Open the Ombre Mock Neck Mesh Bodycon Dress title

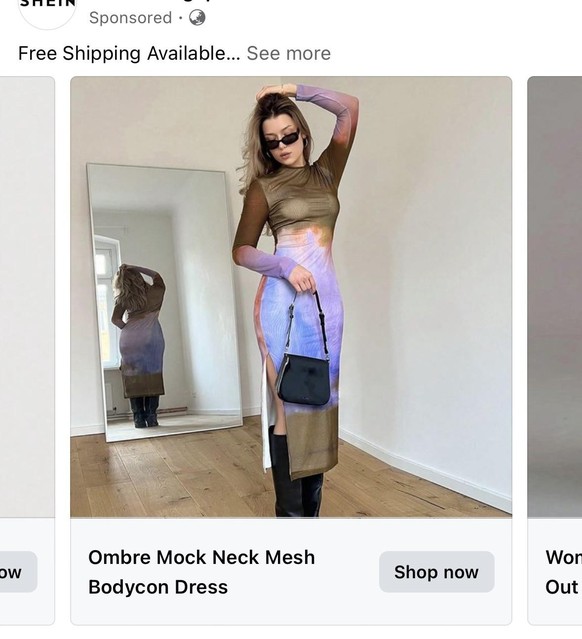[x=201, y=572]
